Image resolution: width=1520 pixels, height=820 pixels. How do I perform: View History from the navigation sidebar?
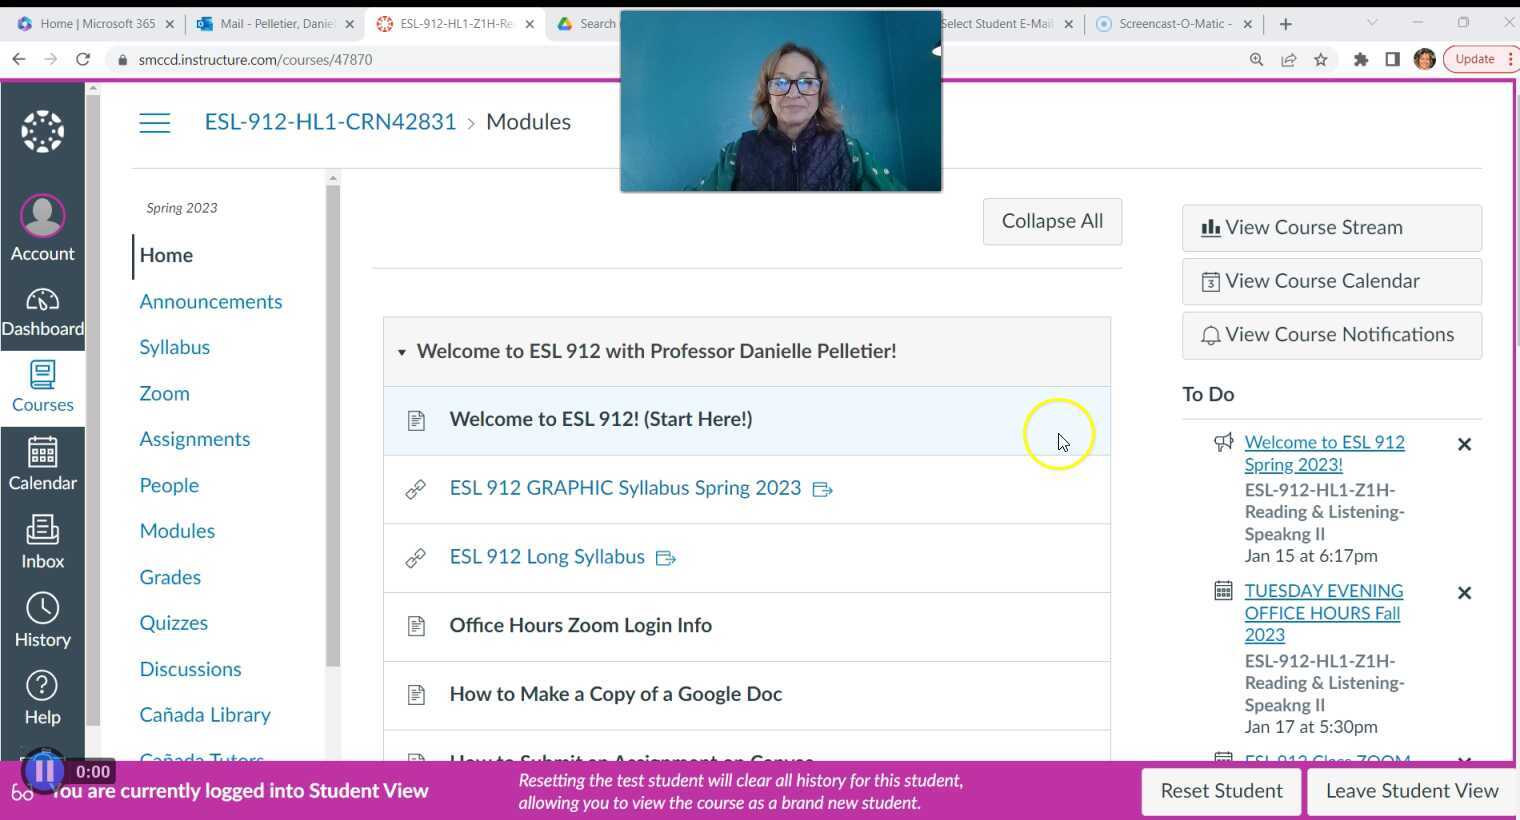(42, 618)
